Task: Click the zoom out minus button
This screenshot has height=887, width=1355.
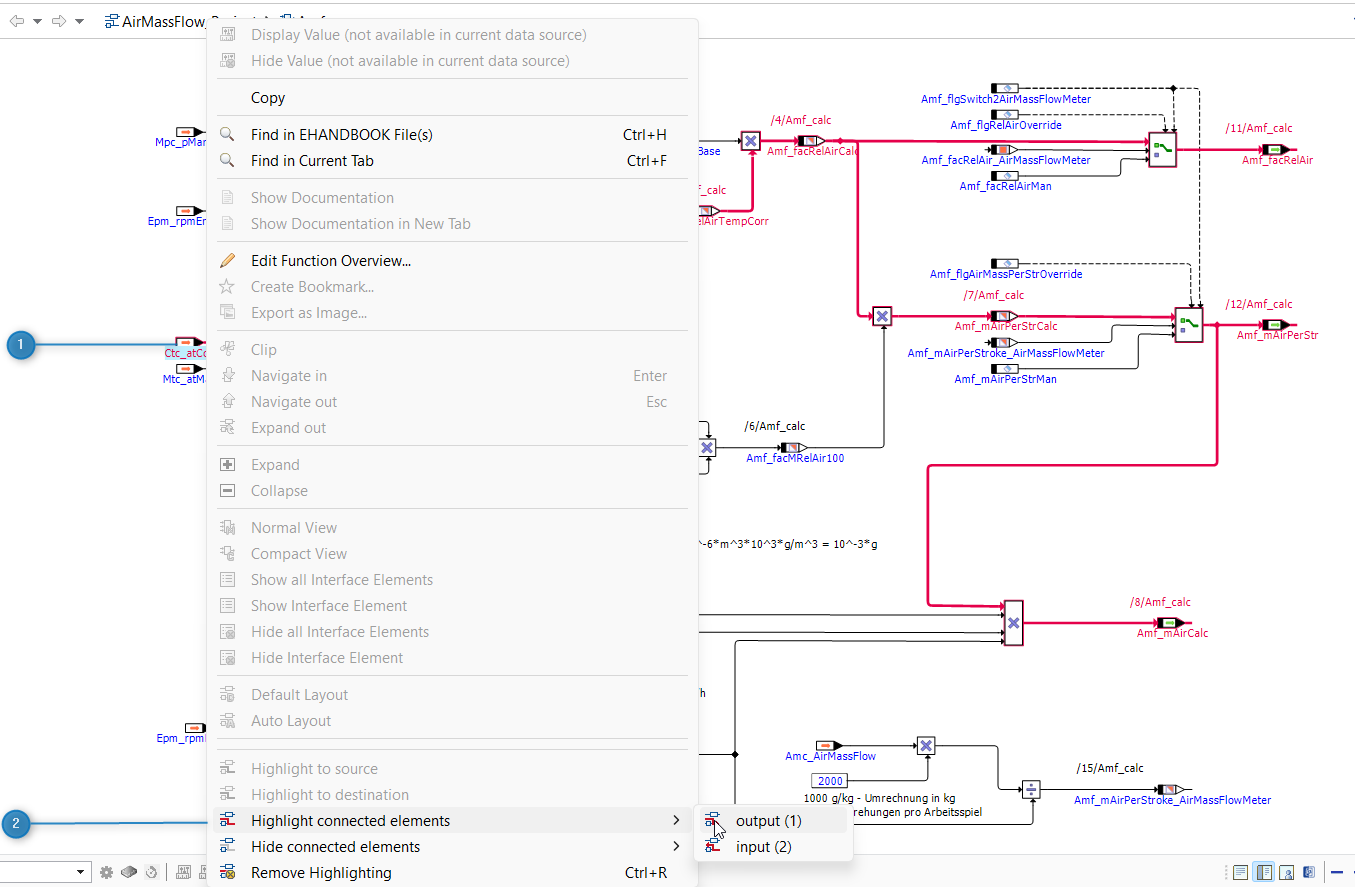Action: click(x=1336, y=872)
